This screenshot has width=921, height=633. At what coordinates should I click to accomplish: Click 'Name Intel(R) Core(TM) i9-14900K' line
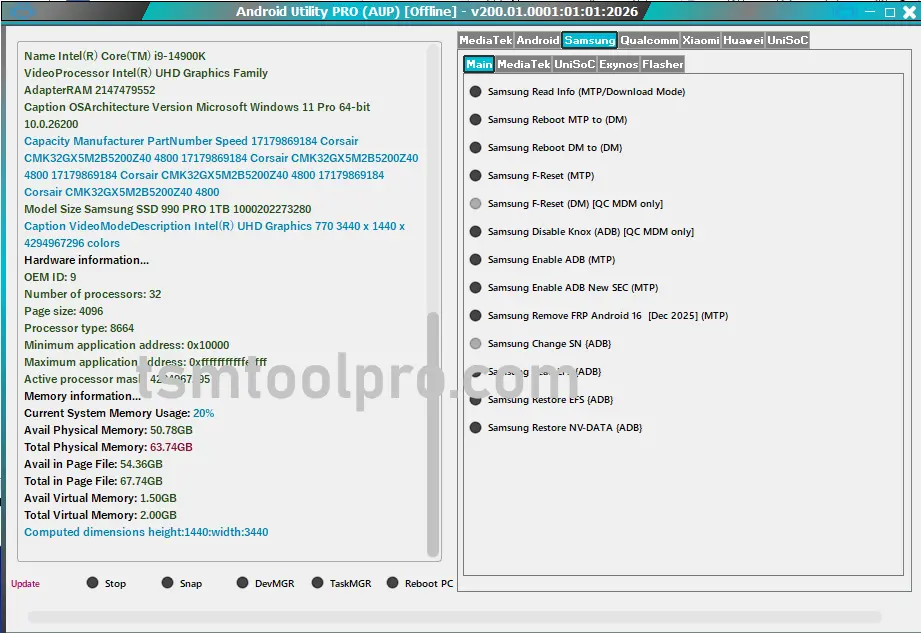click(115, 56)
